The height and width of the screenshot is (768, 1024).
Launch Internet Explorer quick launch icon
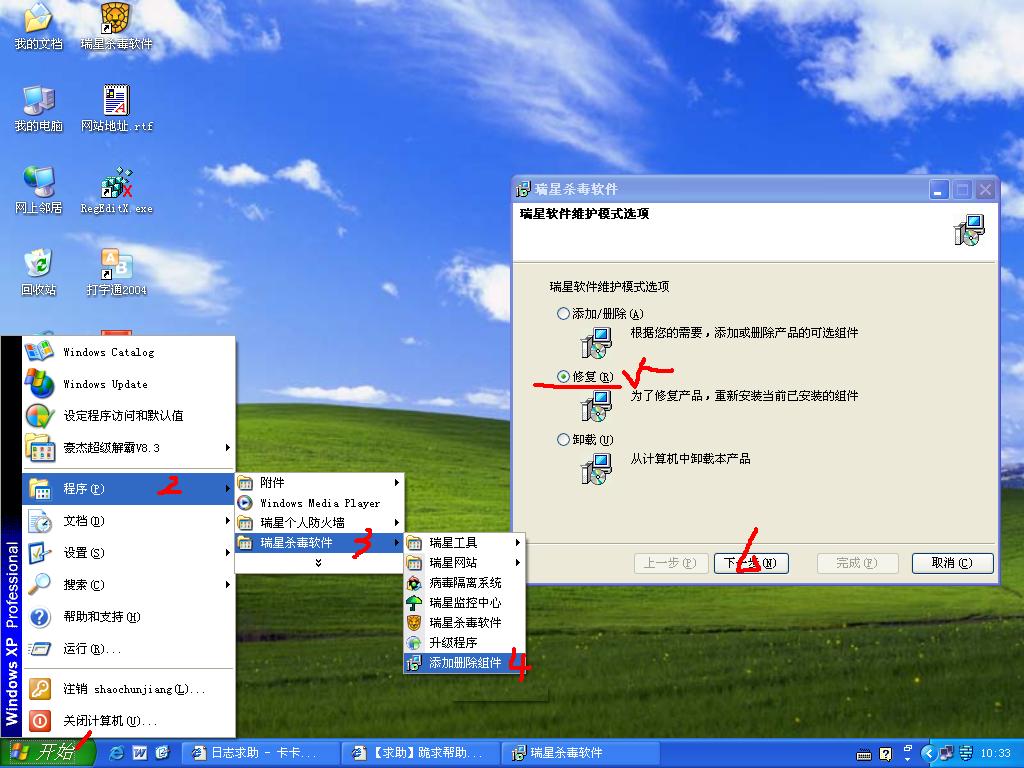pyautogui.click(x=118, y=753)
